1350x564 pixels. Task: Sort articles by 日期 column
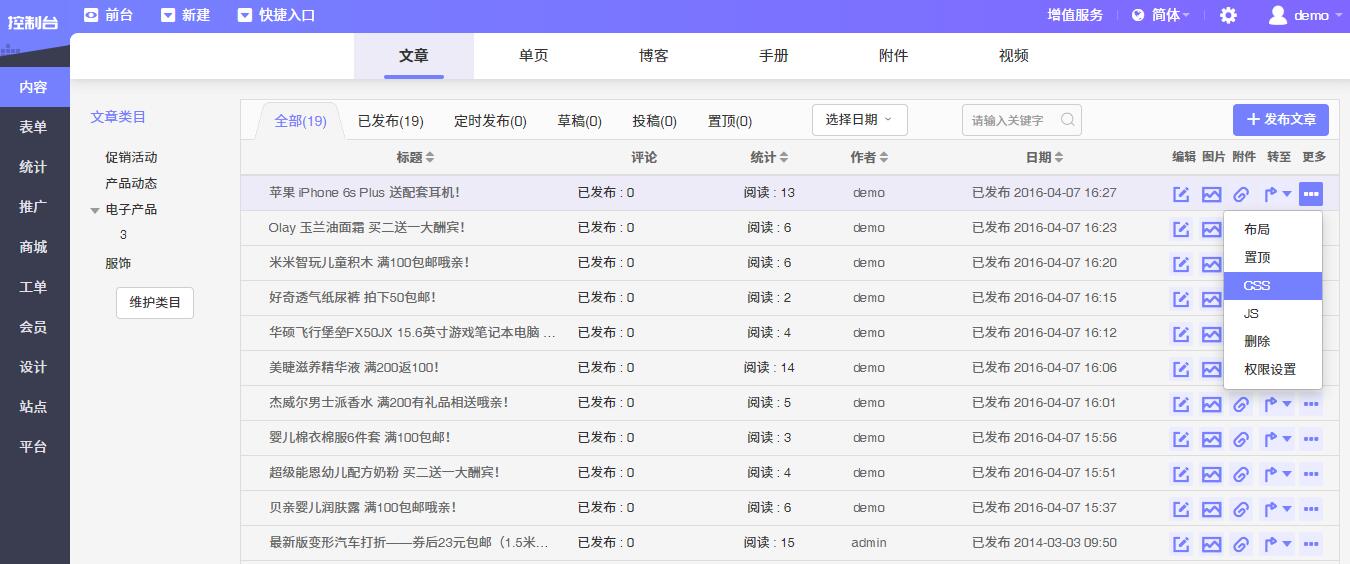pyautogui.click(x=1044, y=157)
